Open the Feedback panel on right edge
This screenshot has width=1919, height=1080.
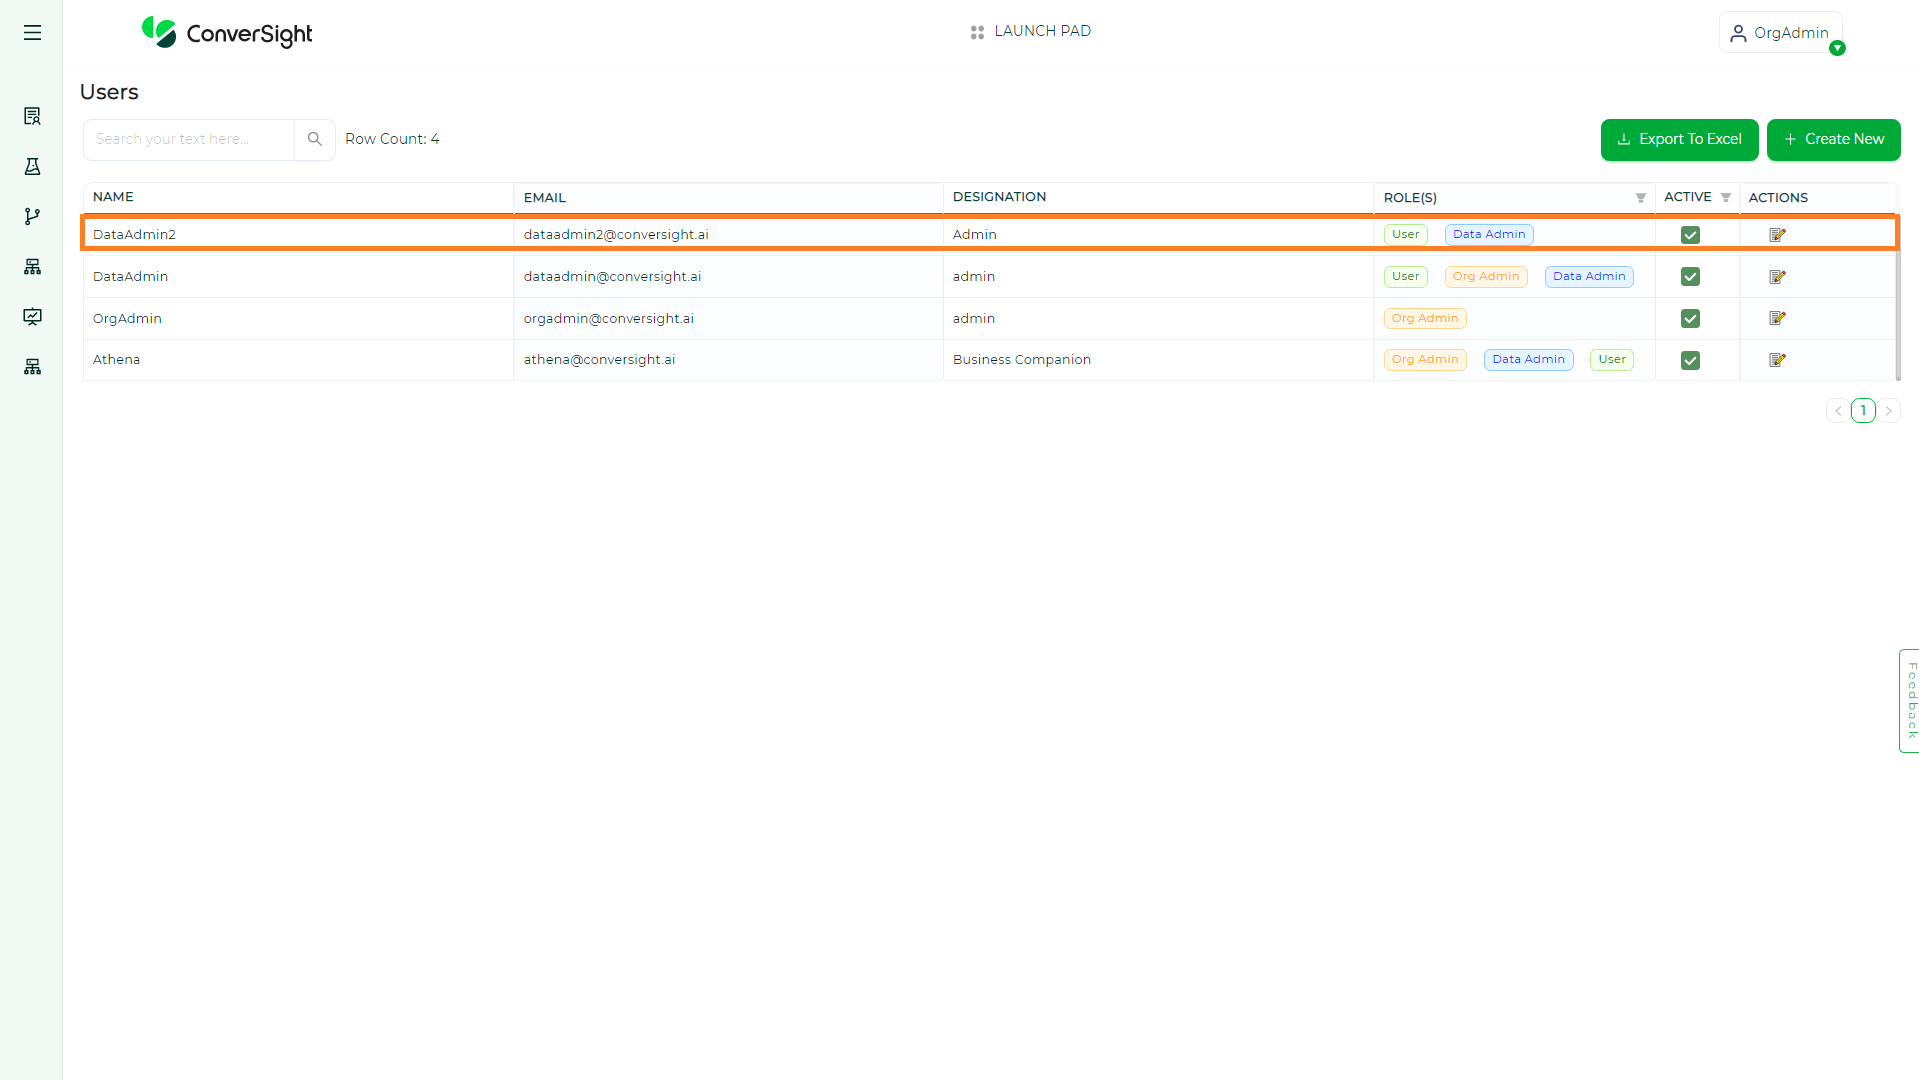(x=1909, y=700)
